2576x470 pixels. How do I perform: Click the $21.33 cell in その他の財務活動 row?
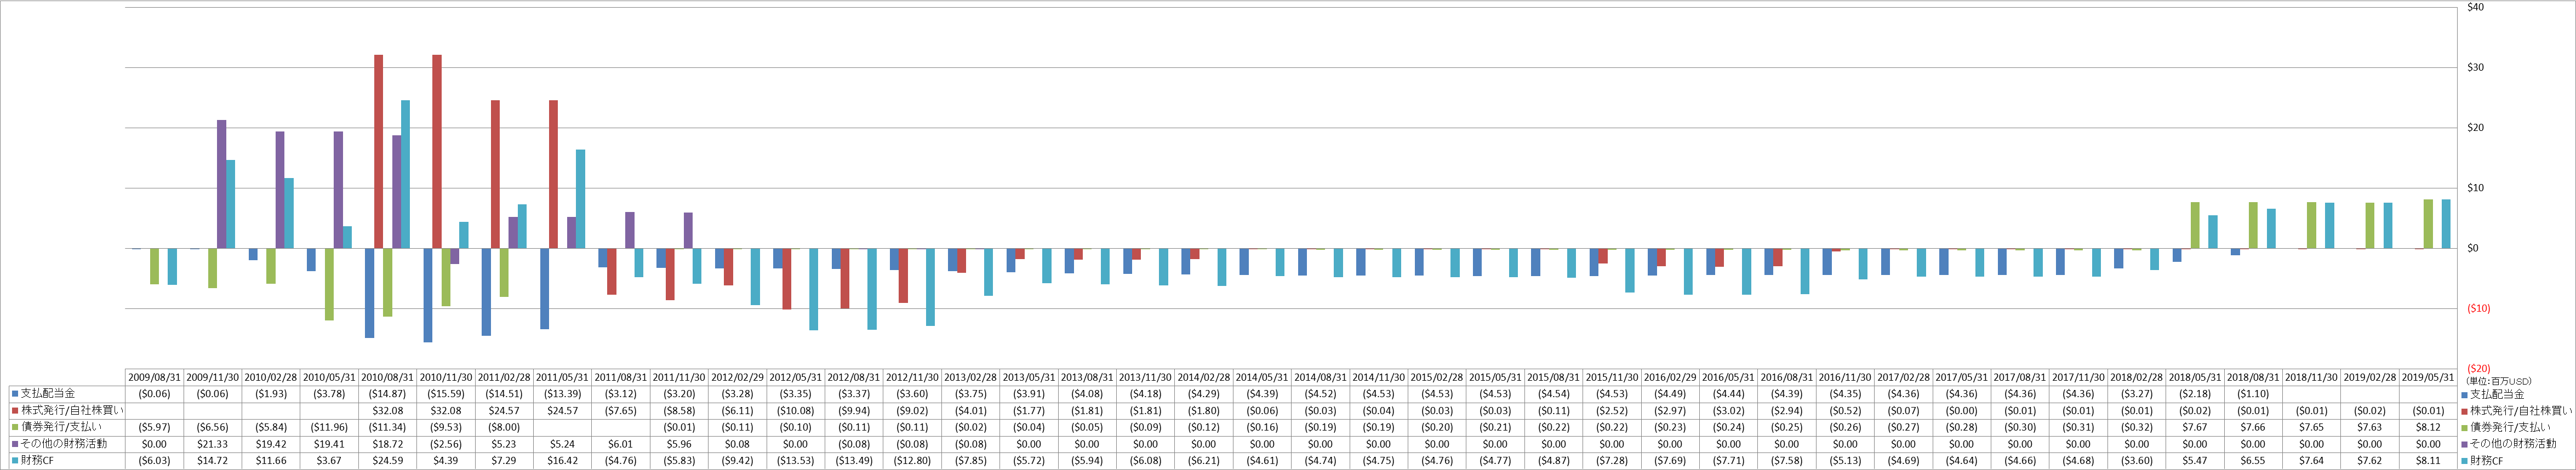212,444
